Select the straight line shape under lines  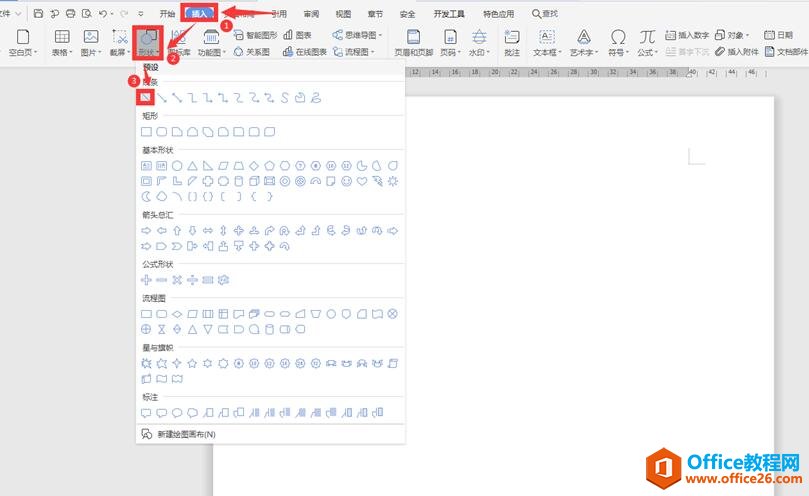(146, 97)
